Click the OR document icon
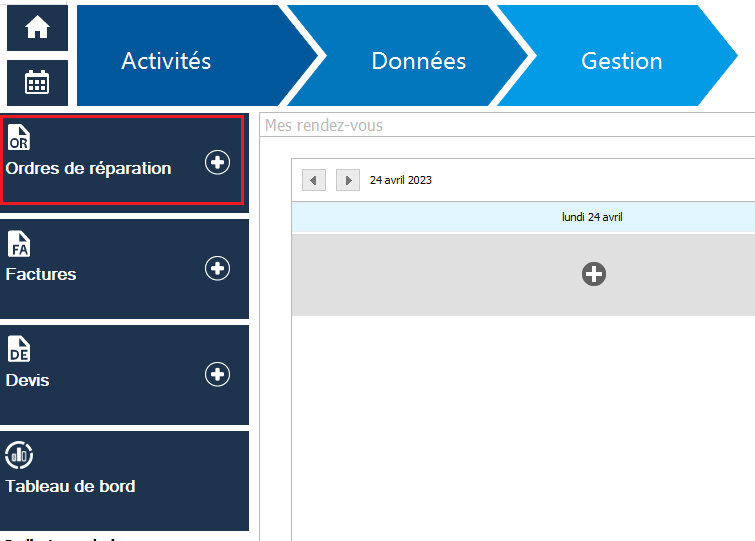Screen dimensions: 755x541 tap(19, 137)
